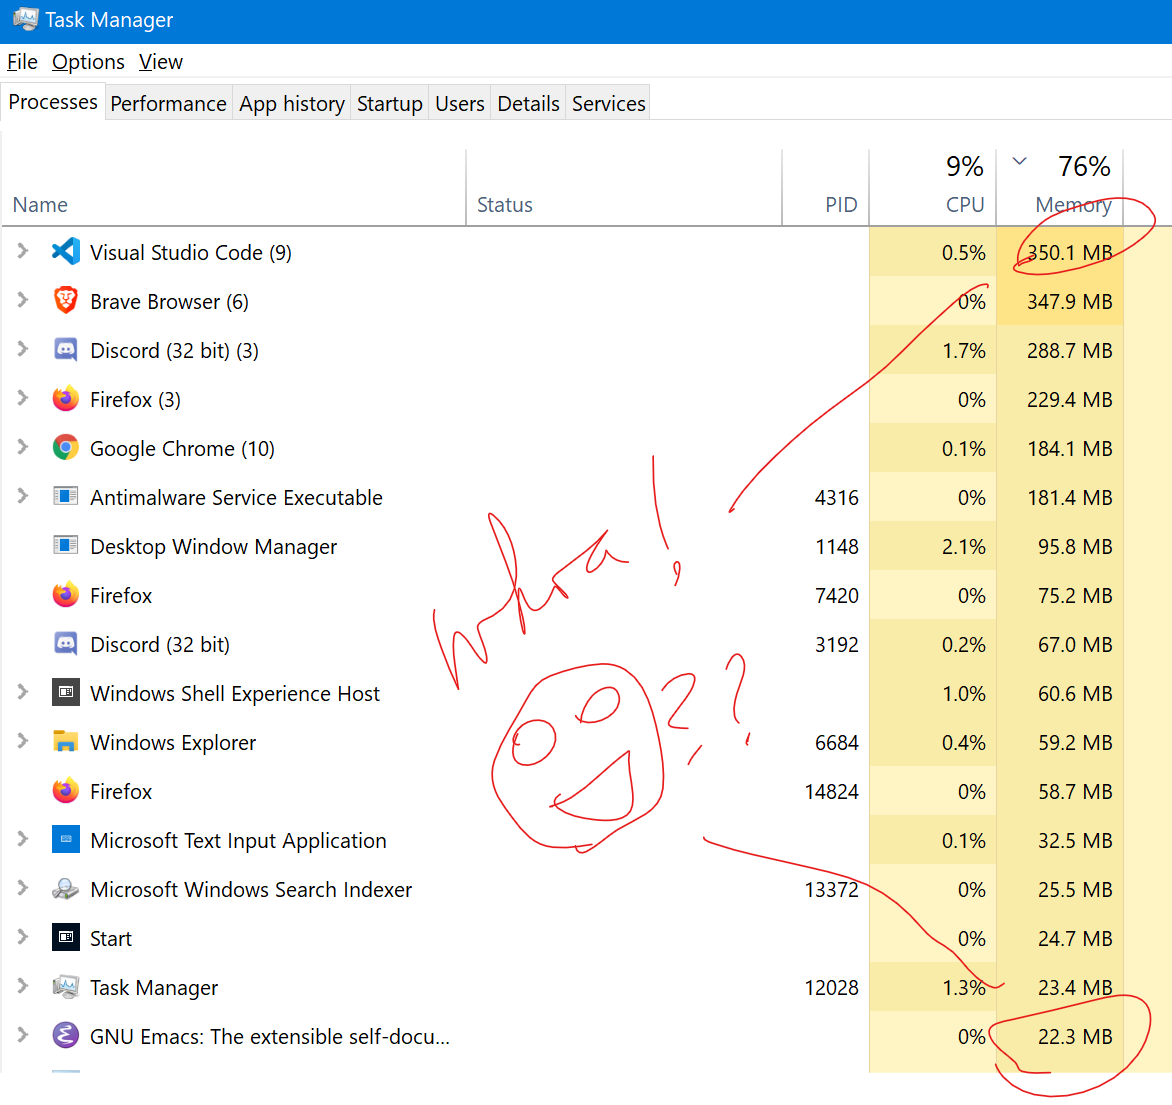Sort by the Status column header
The width and height of the screenshot is (1172, 1105).
point(624,187)
